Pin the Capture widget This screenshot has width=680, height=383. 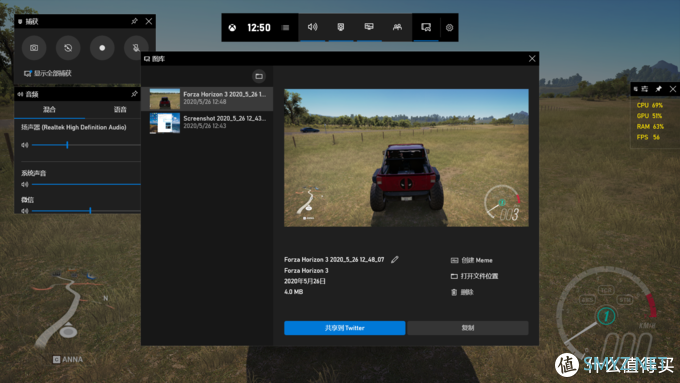(x=134, y=21)
